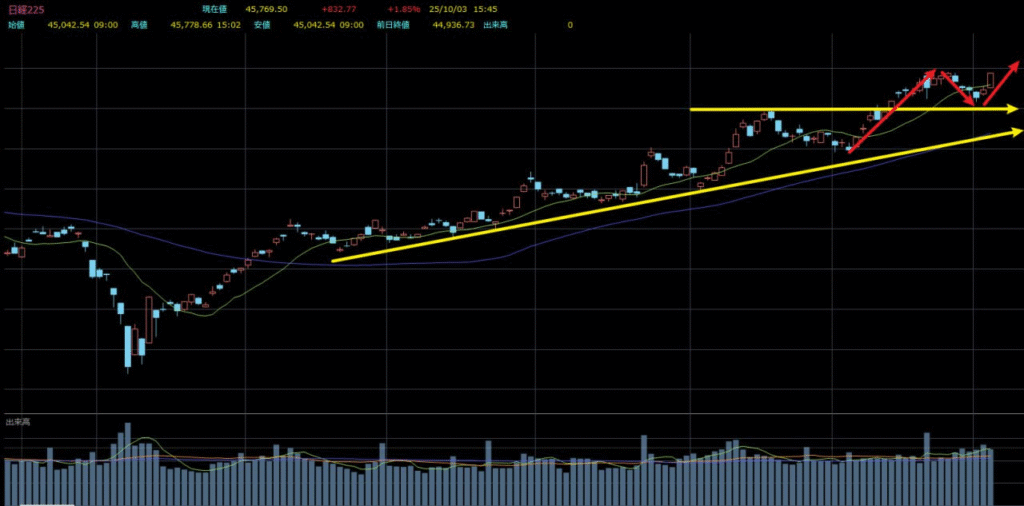Click the 出来高 label in the header row
The width and height of the screenshot is (1024, 506).
496,24
